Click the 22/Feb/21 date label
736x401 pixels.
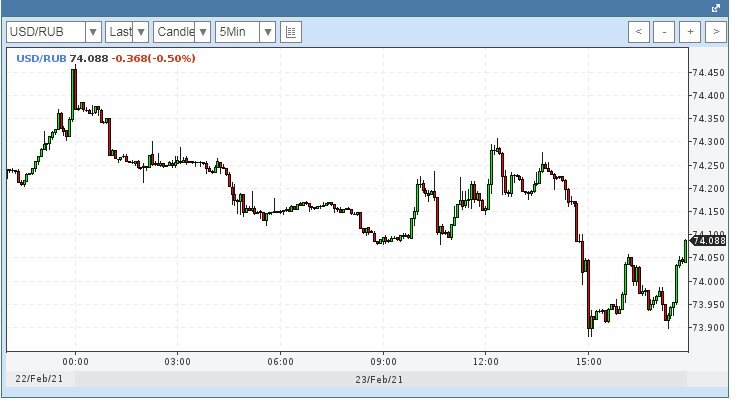coord(39,378)
